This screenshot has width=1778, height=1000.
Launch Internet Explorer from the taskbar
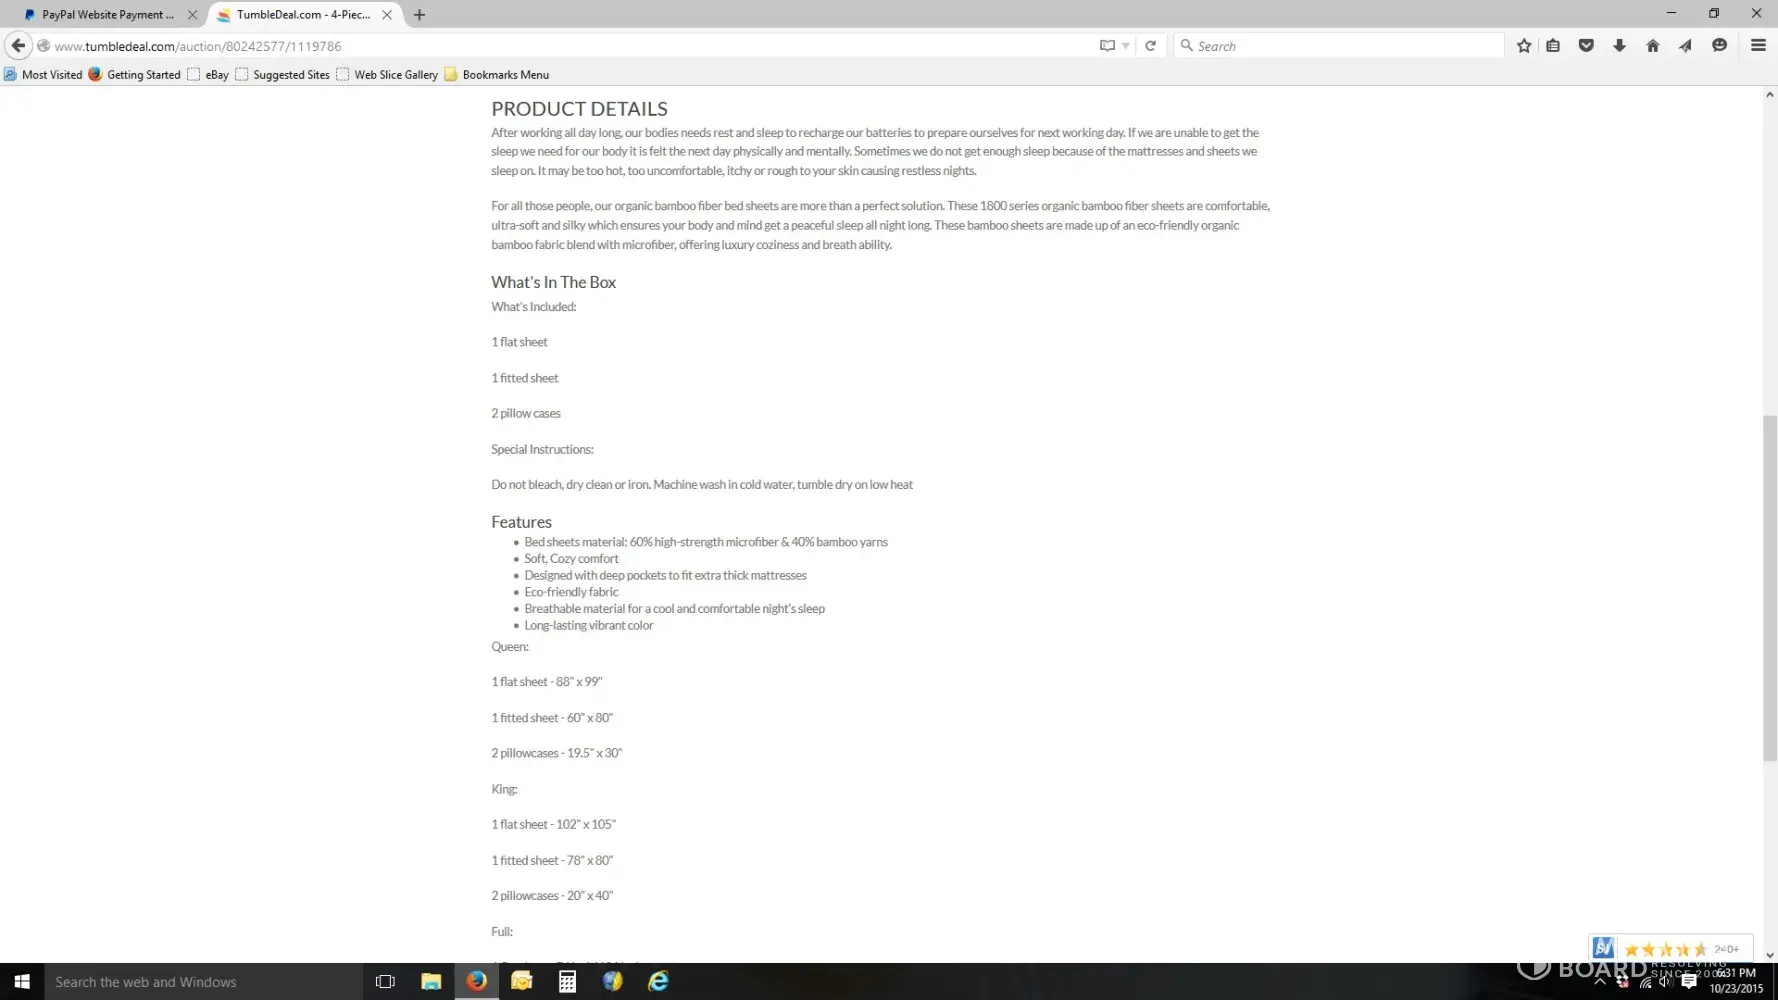click(x=658, y=982)
